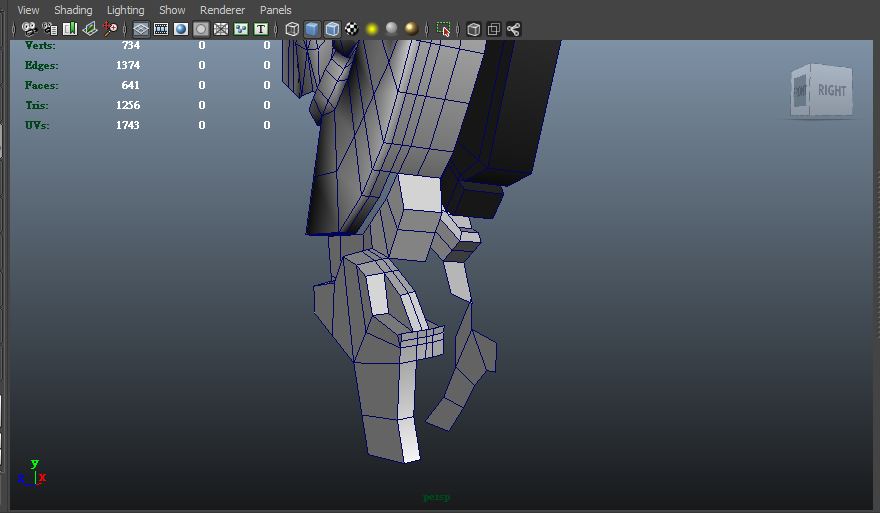Click the 'Faces:' HUD label

[42, 85]
